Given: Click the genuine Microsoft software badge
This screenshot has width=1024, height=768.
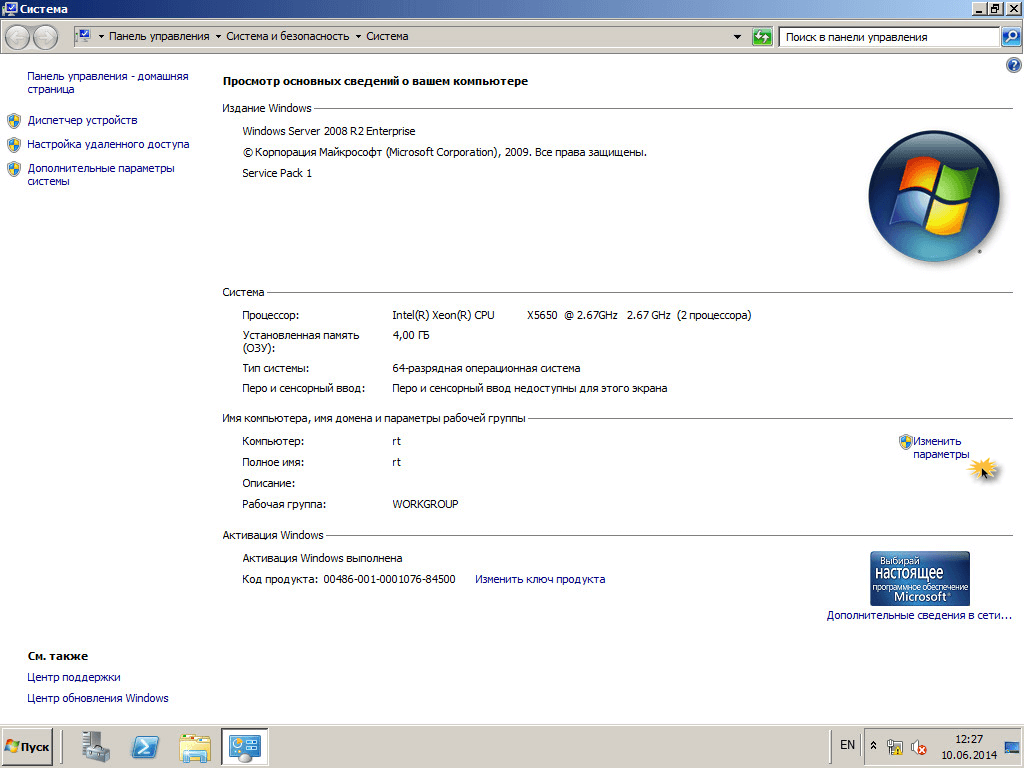Looking at the screenshot, I should coord(920,579).
